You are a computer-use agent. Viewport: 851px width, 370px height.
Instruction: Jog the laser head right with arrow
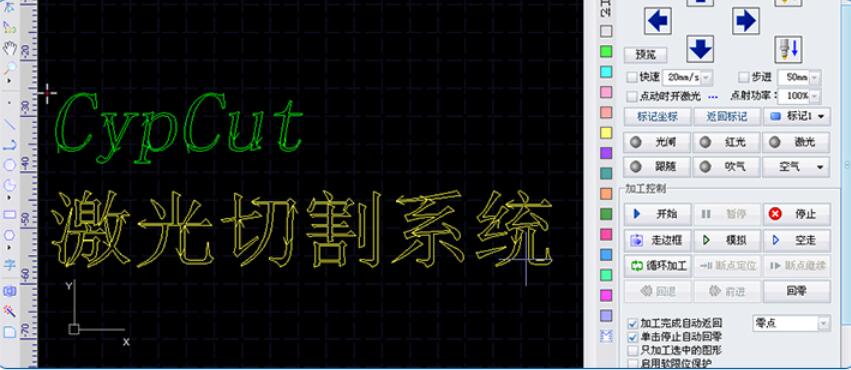746,21
